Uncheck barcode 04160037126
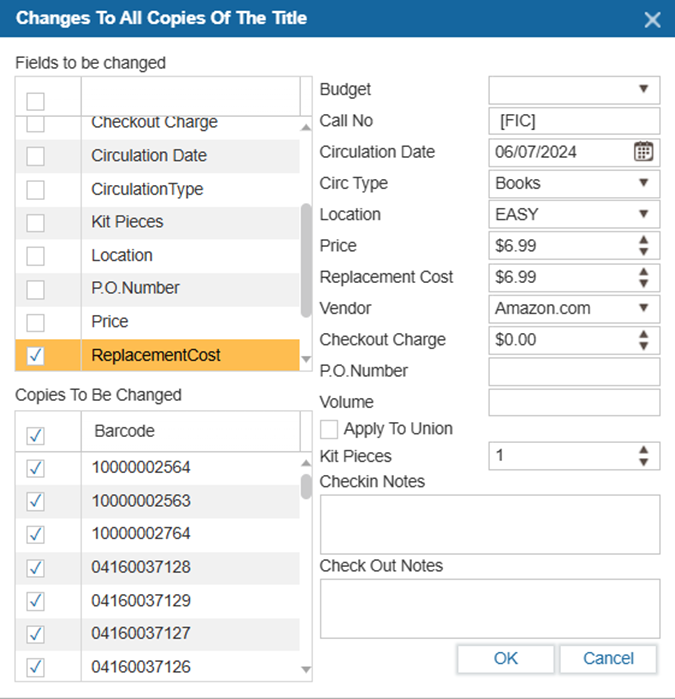The width and height of the screenshot is (675, 699). (35, 667)
